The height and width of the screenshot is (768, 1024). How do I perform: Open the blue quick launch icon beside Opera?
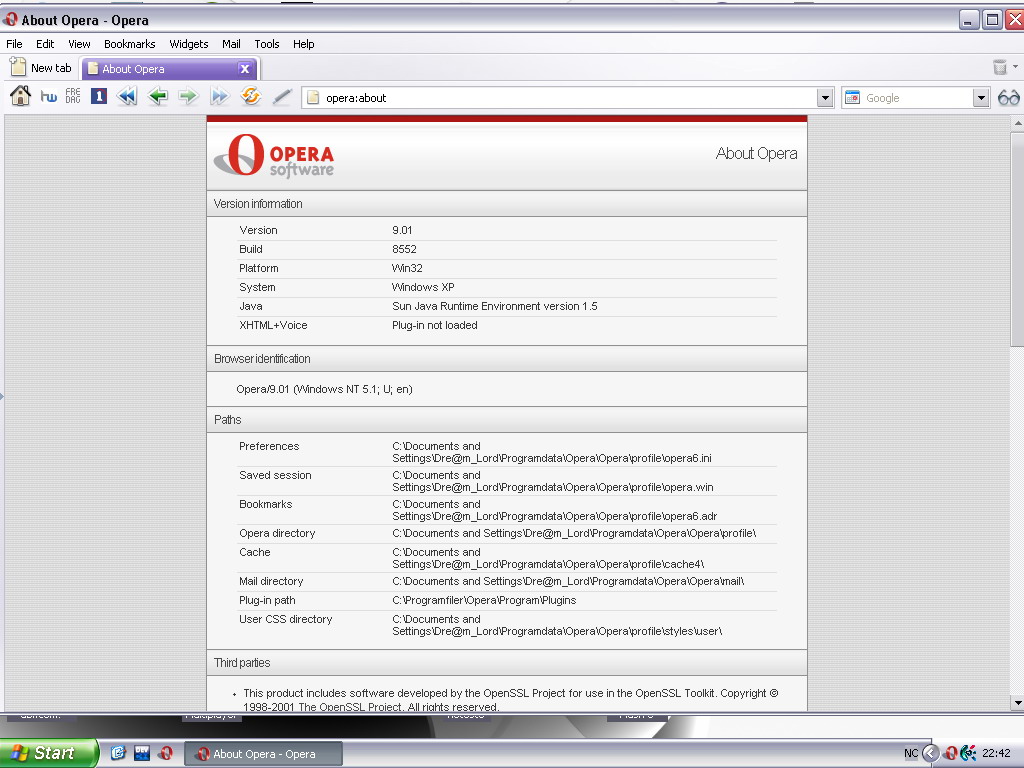[142, 753]
